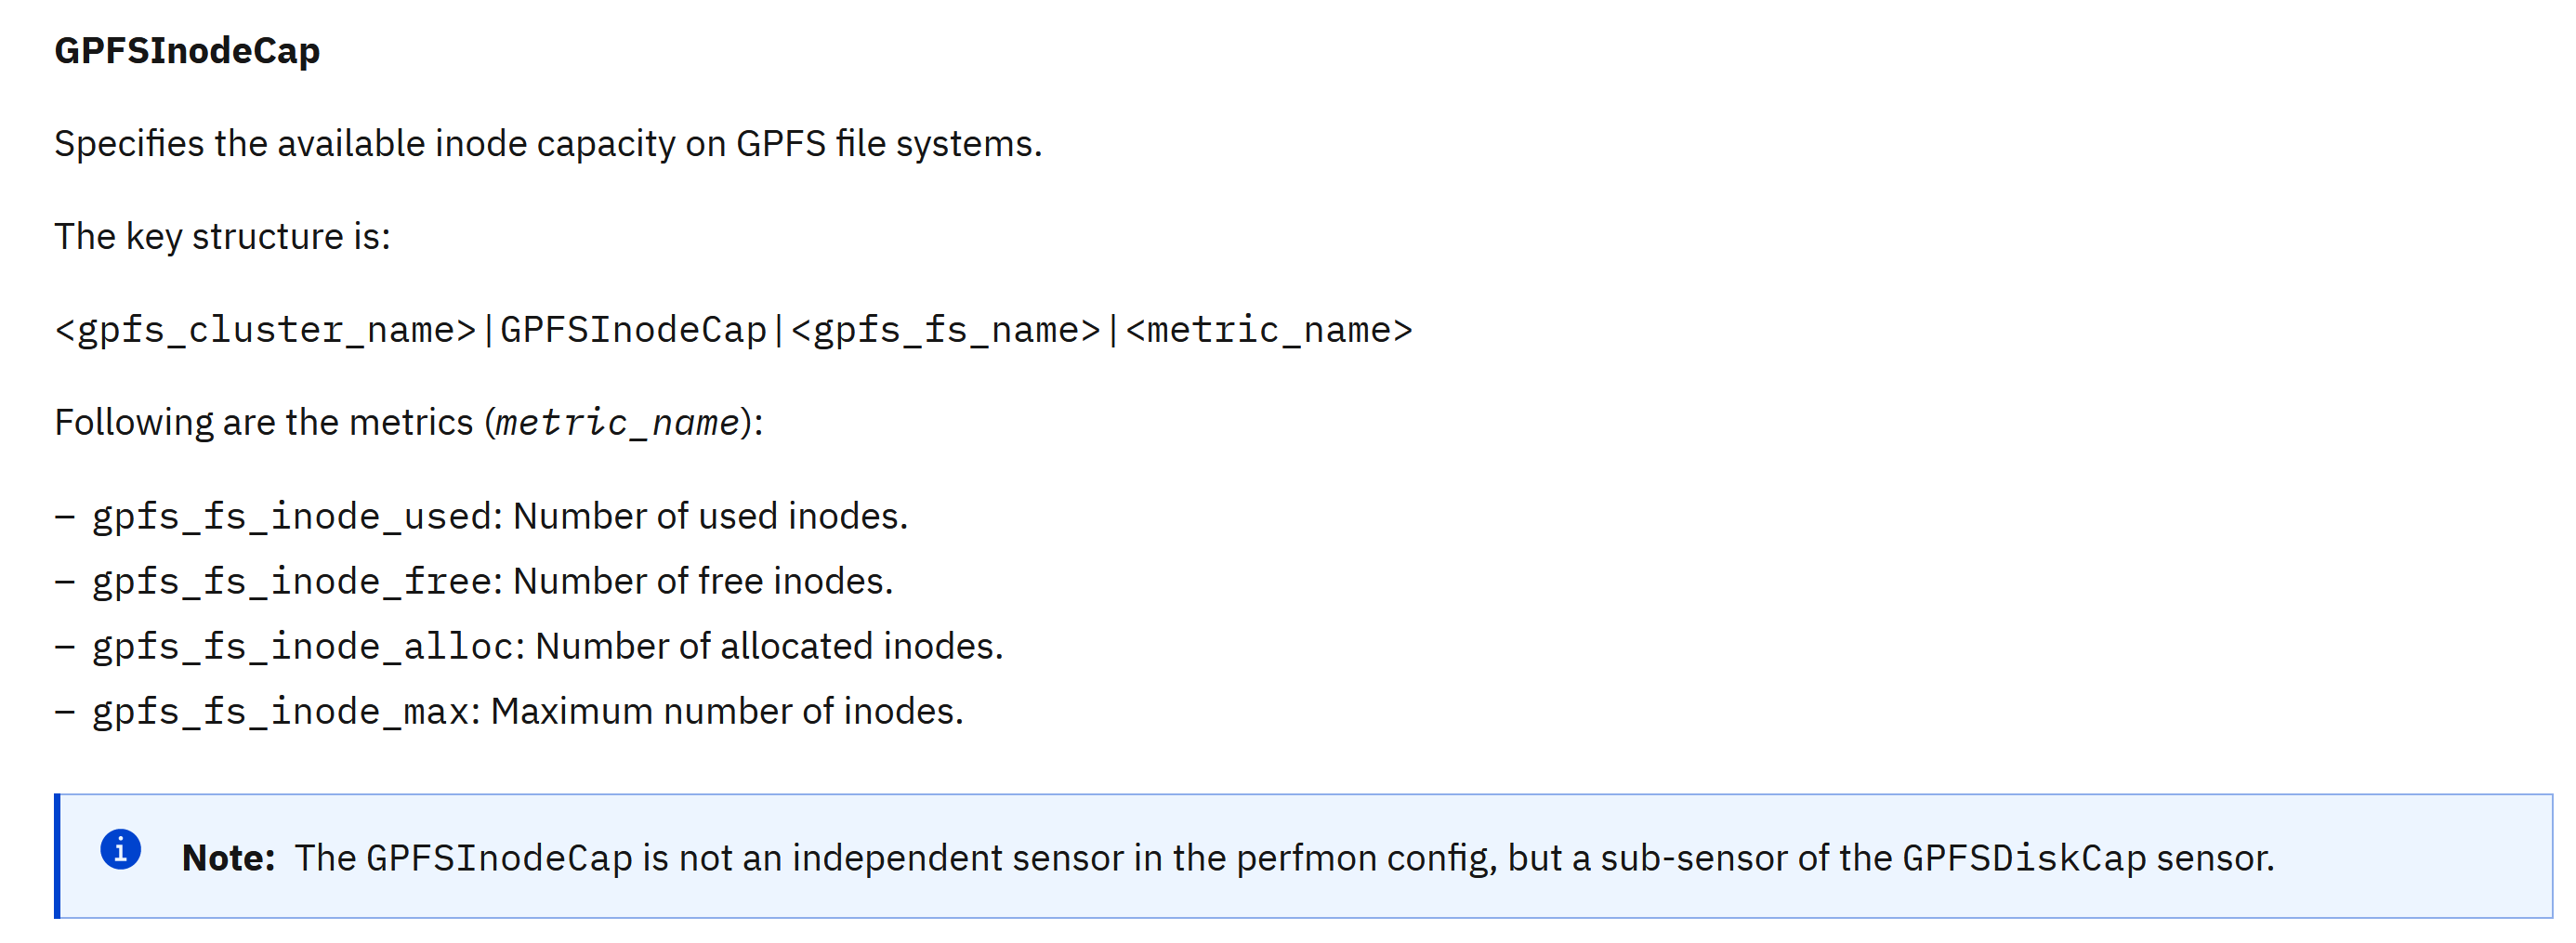Image resolution: width=2576 pixels, height=943 pixels.
Task: Click "Number of free inodes" description
Action: tap(702, 582)
